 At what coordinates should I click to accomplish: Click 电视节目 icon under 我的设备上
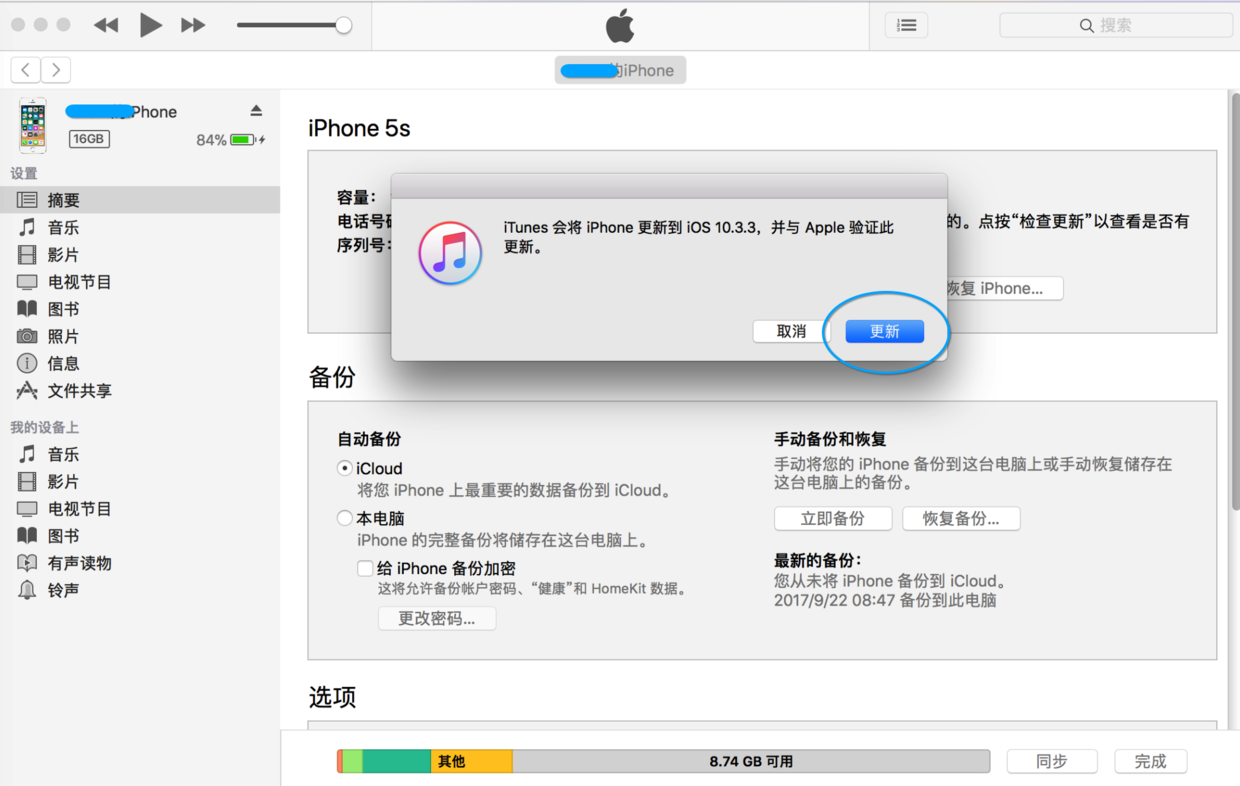point(27,508)
